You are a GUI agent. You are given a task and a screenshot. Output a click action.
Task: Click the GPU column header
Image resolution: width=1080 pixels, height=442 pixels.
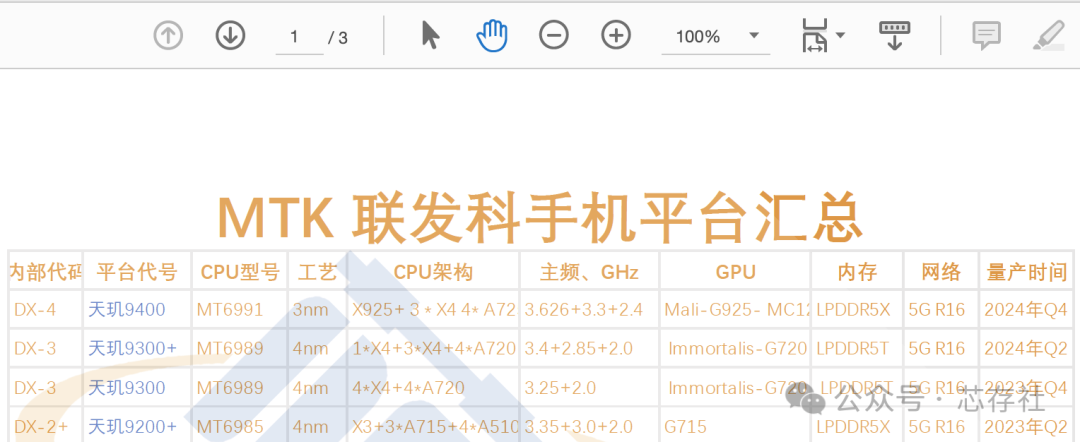[736, 272]
